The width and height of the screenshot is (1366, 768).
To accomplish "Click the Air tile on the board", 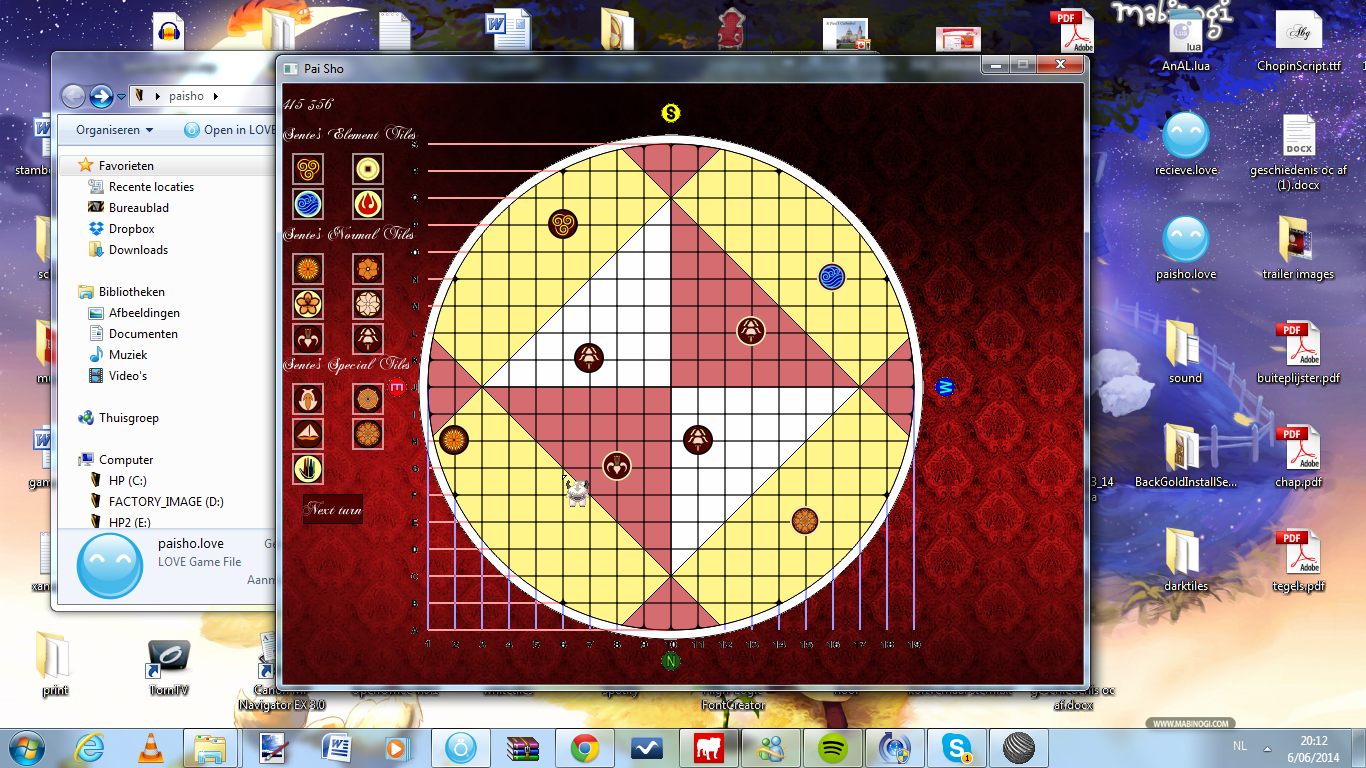I will 563,224.
